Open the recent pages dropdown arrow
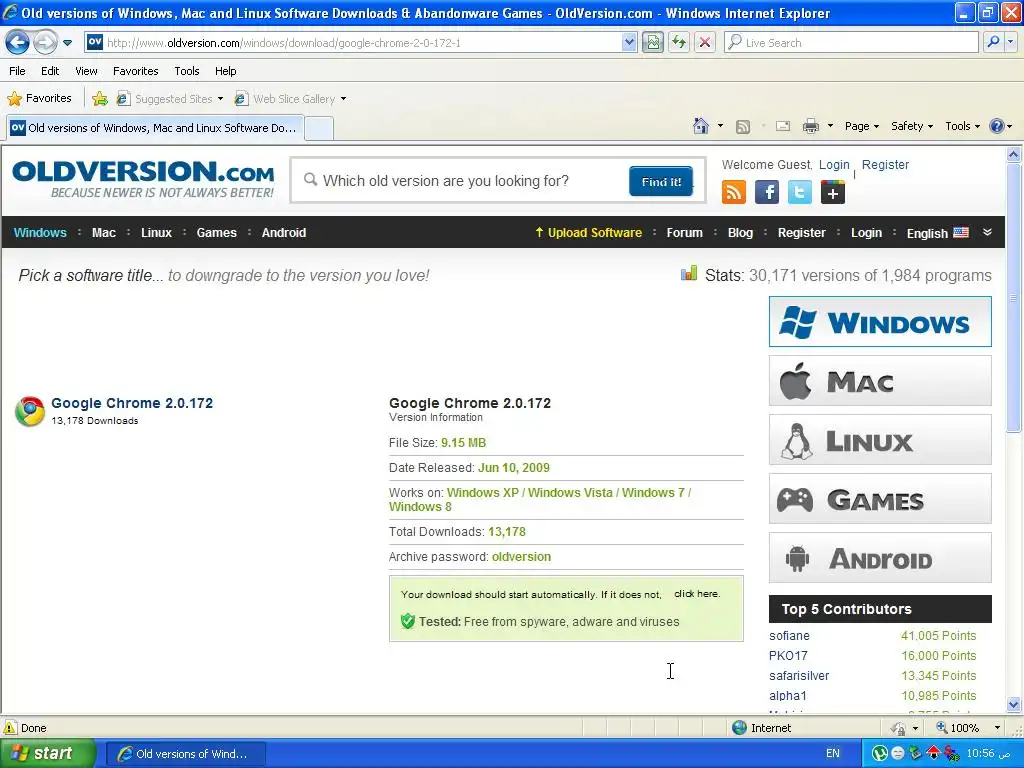1024x768 pixels. coord(67,43)
